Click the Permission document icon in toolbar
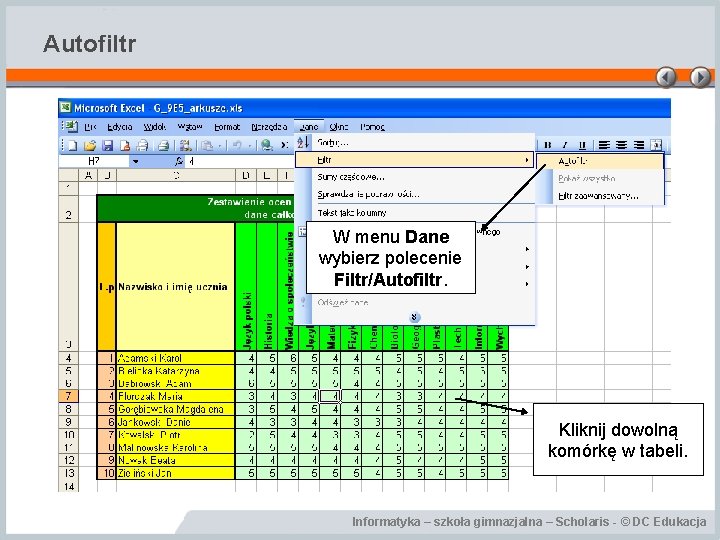The height and width of the screenshot is (540, 720). [x=124, y=146]
